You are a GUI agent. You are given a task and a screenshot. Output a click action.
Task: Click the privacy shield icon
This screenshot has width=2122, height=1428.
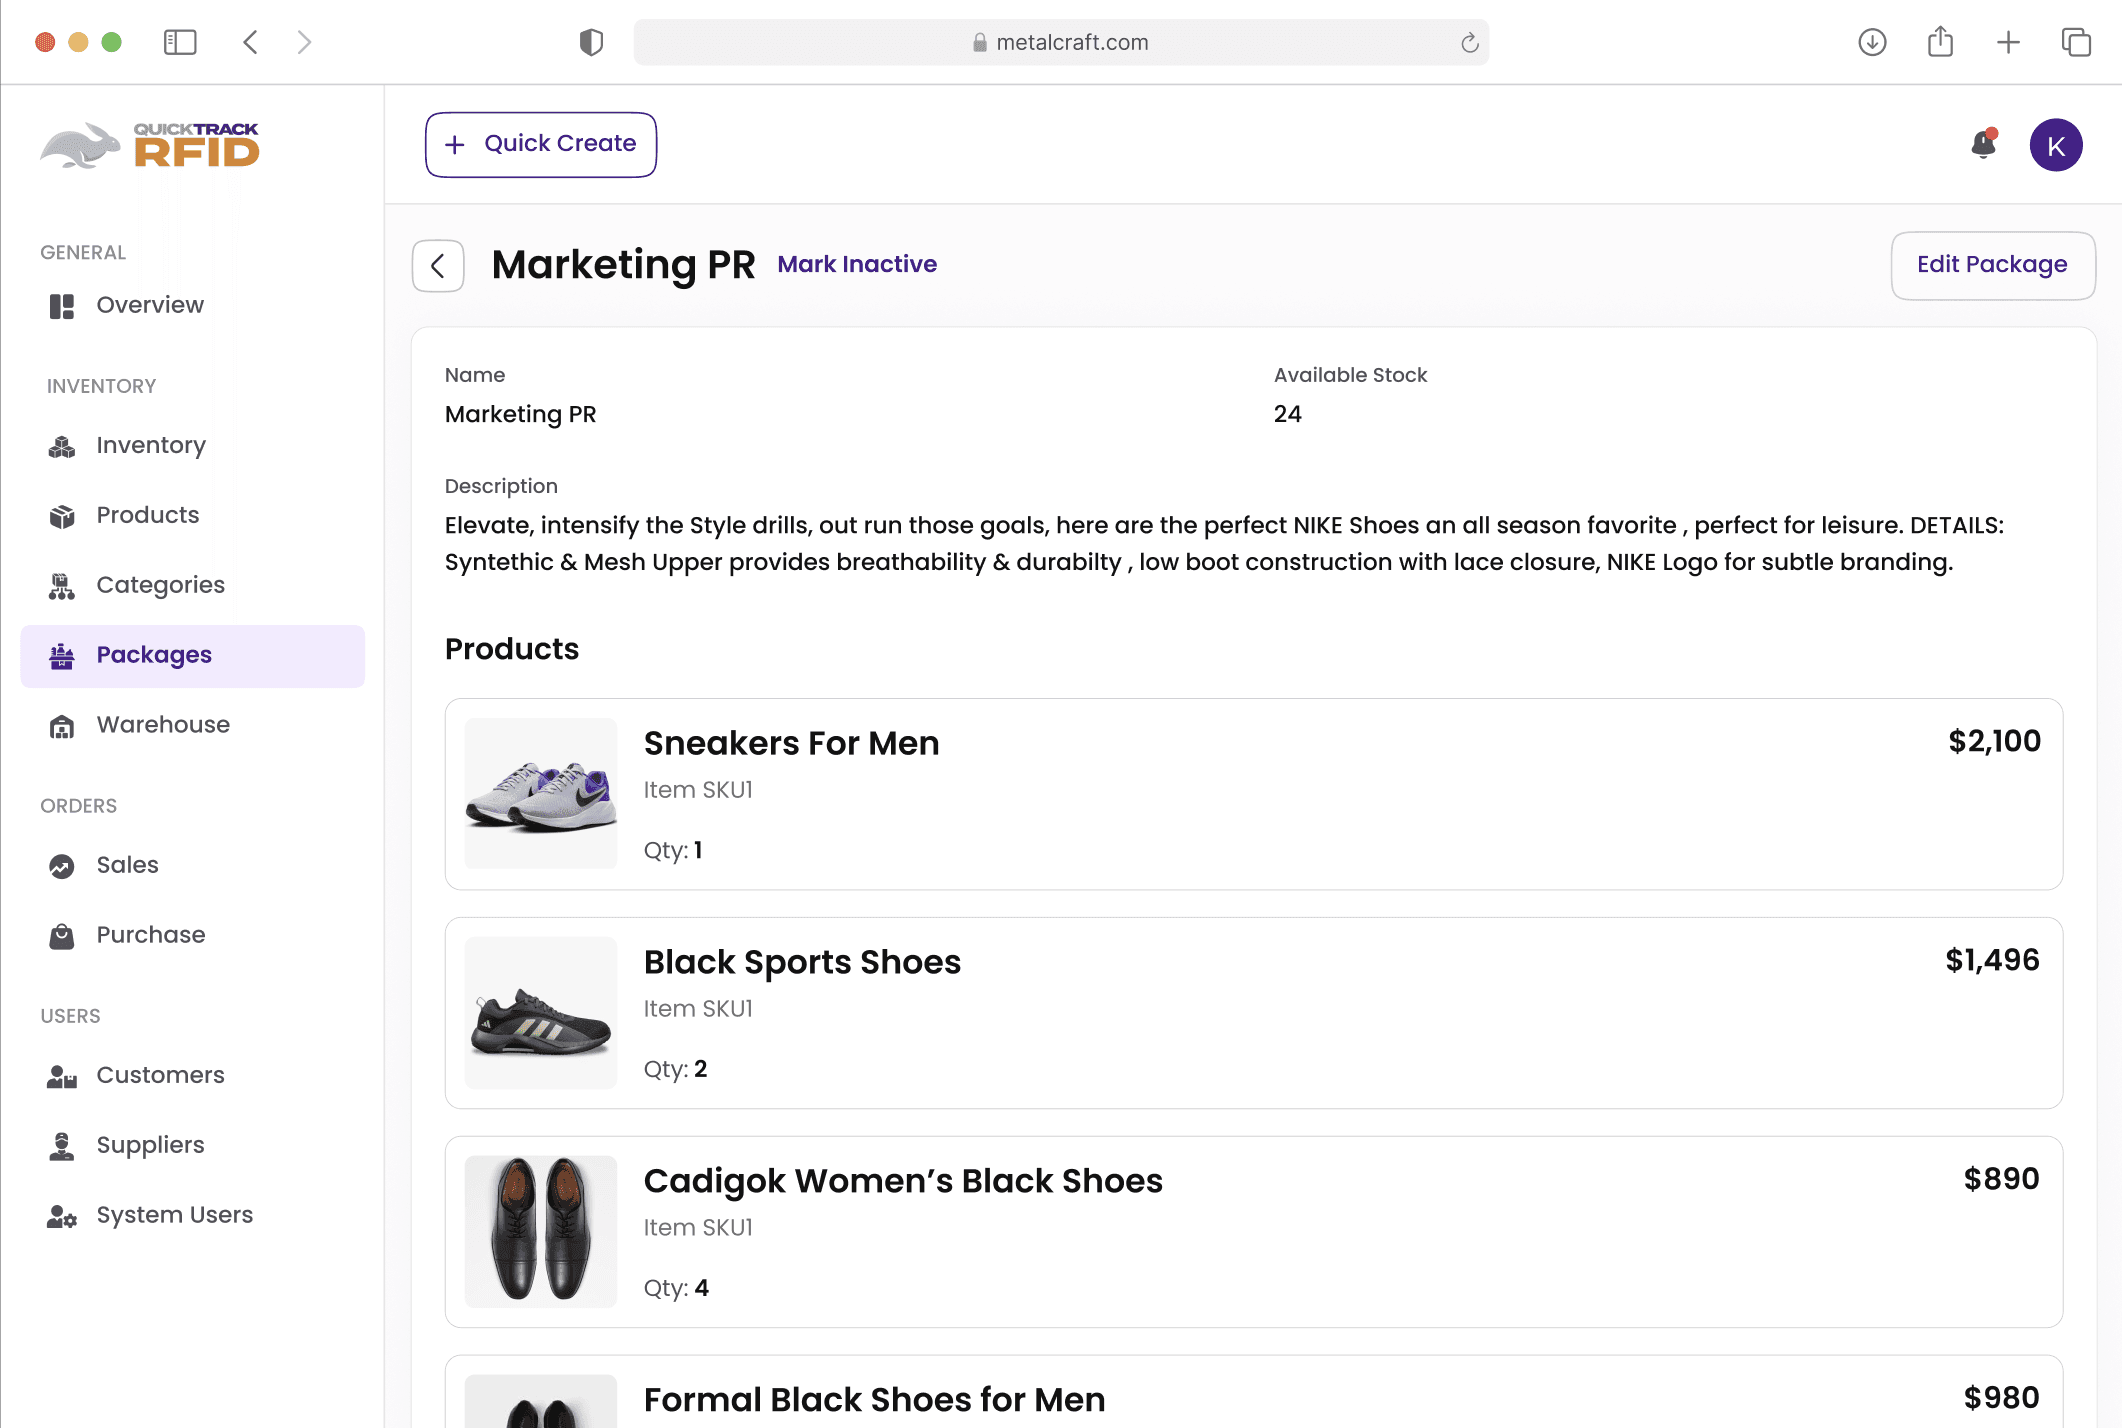click(591, 42)
